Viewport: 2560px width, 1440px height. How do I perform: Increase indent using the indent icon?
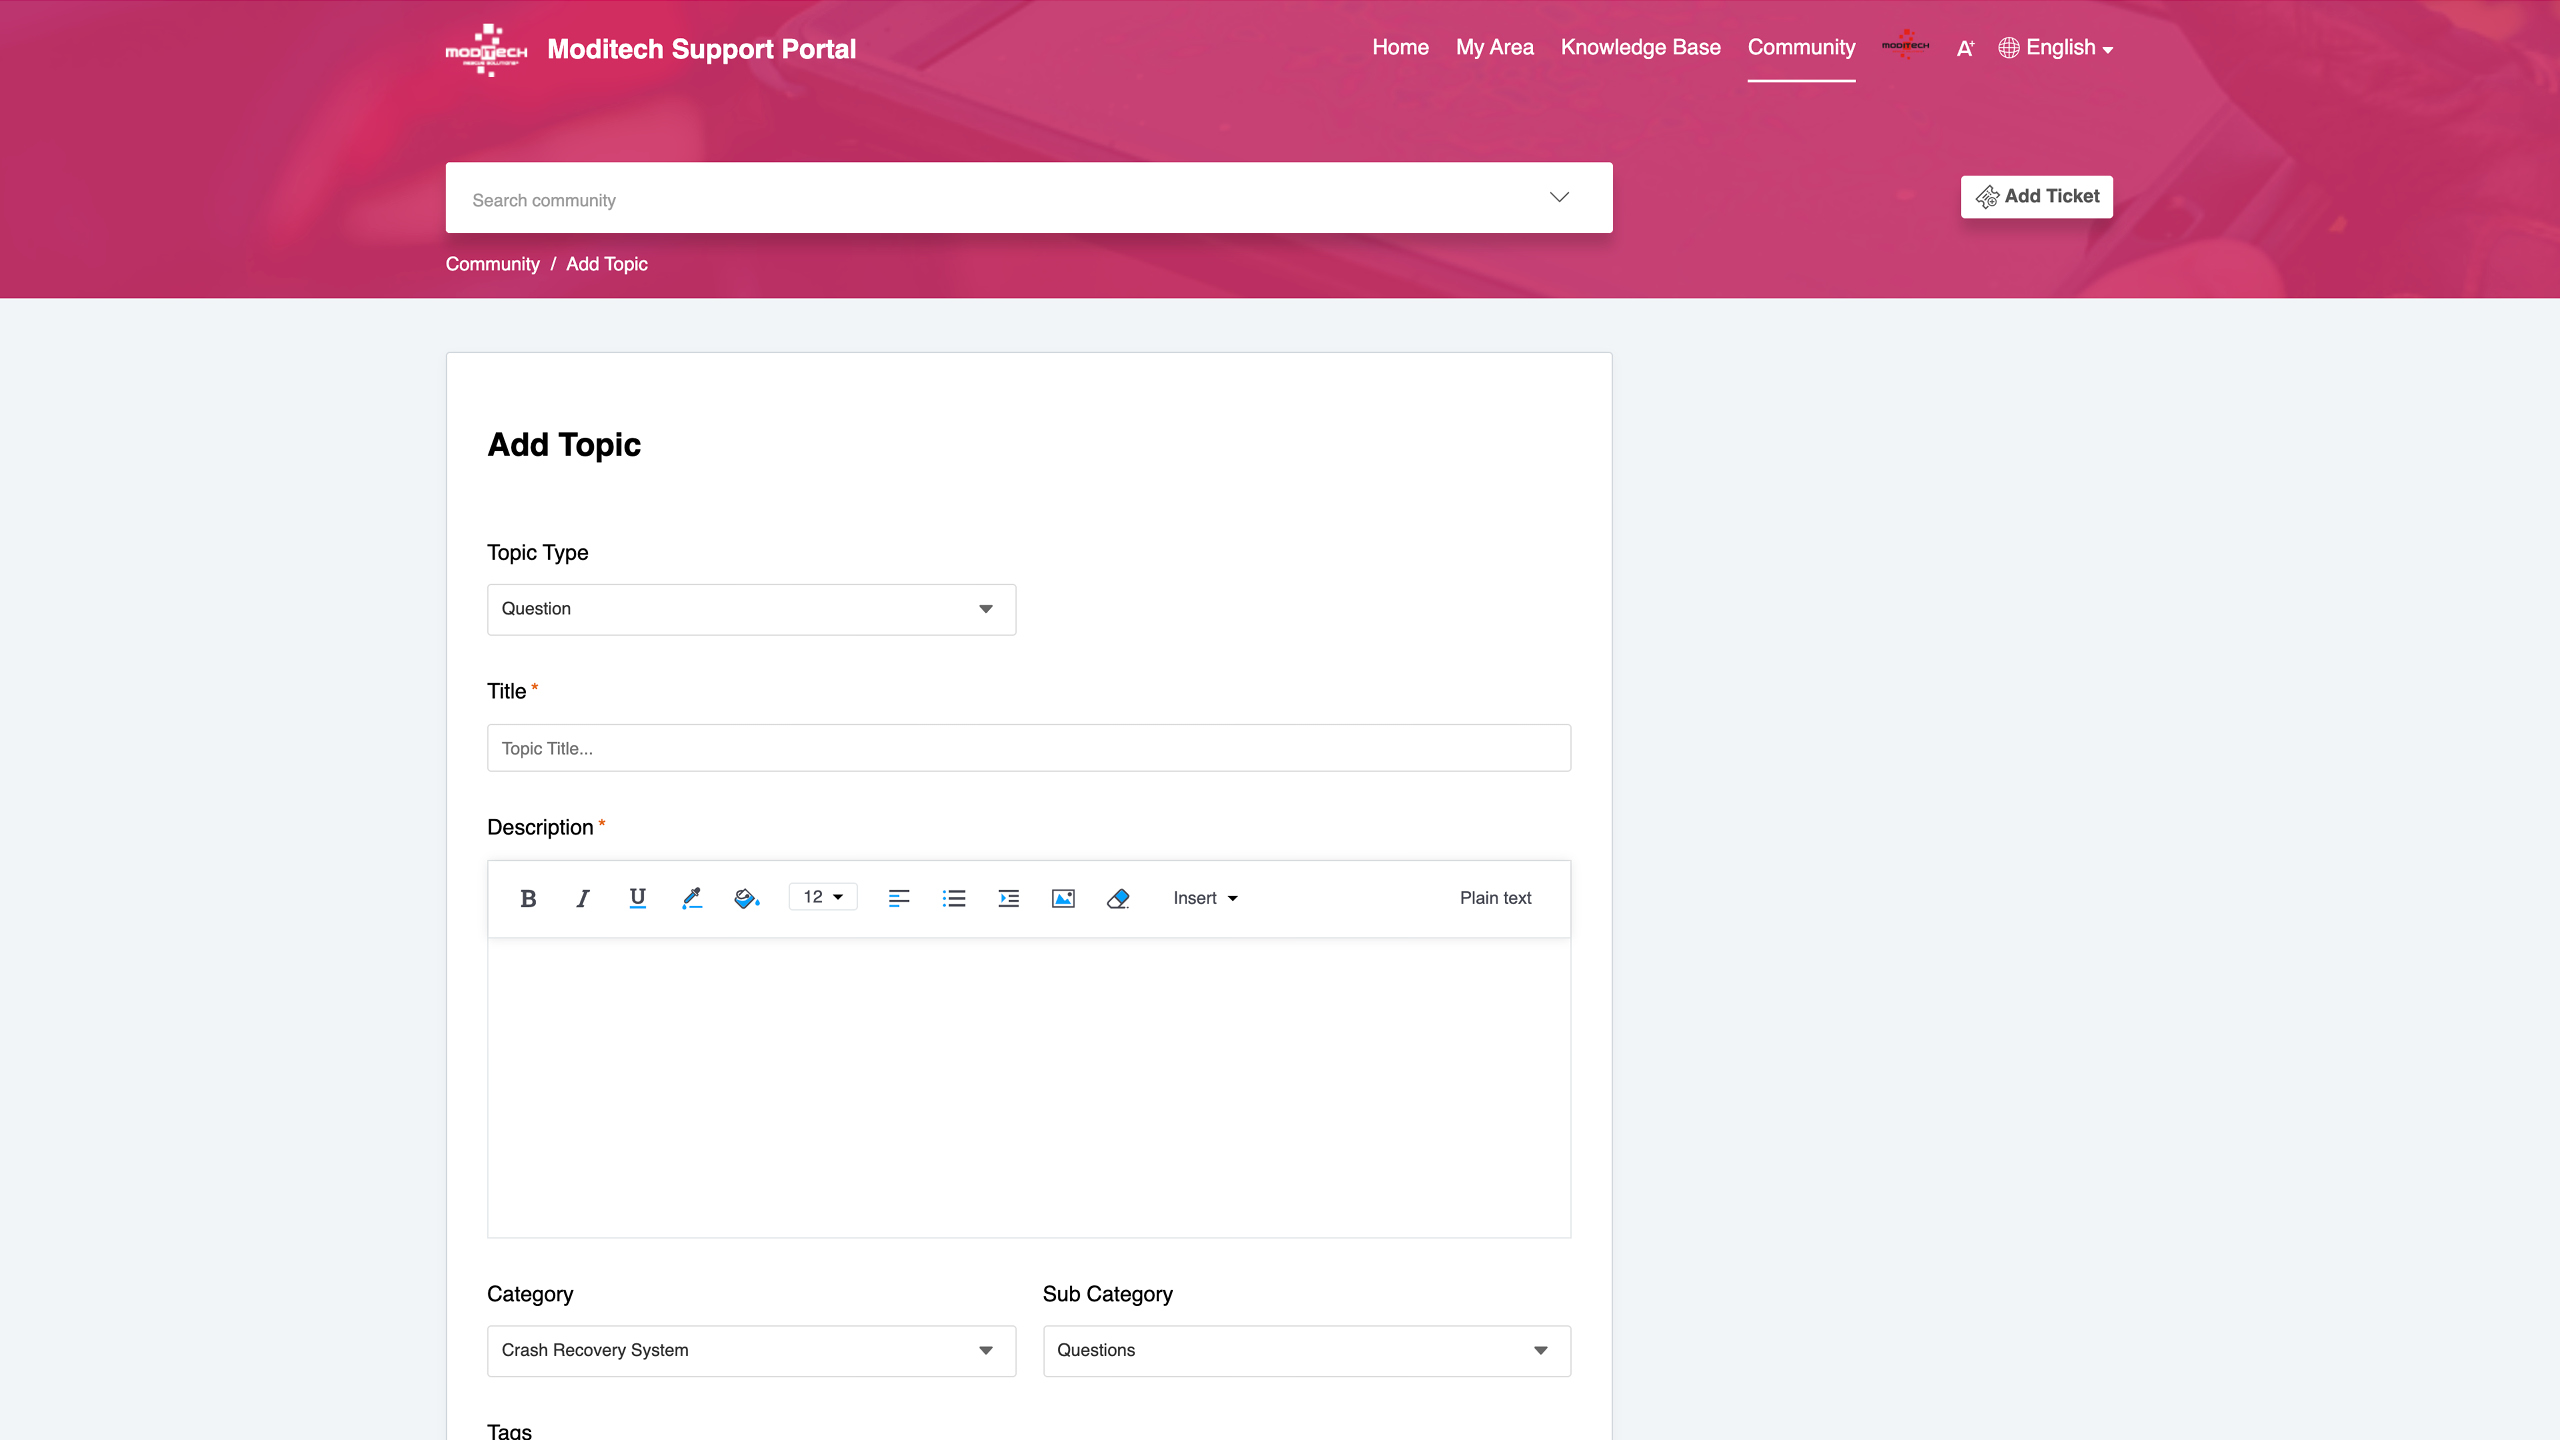click(x=1009, y=898)
